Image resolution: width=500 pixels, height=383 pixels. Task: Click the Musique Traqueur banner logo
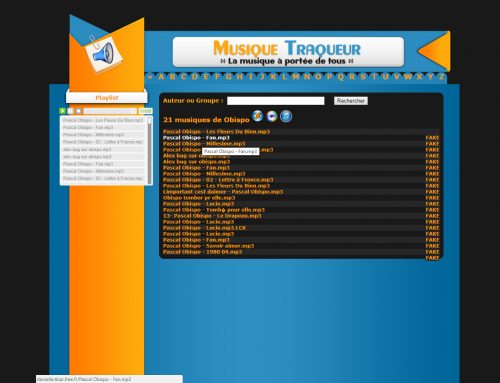(x=288, y=52)
